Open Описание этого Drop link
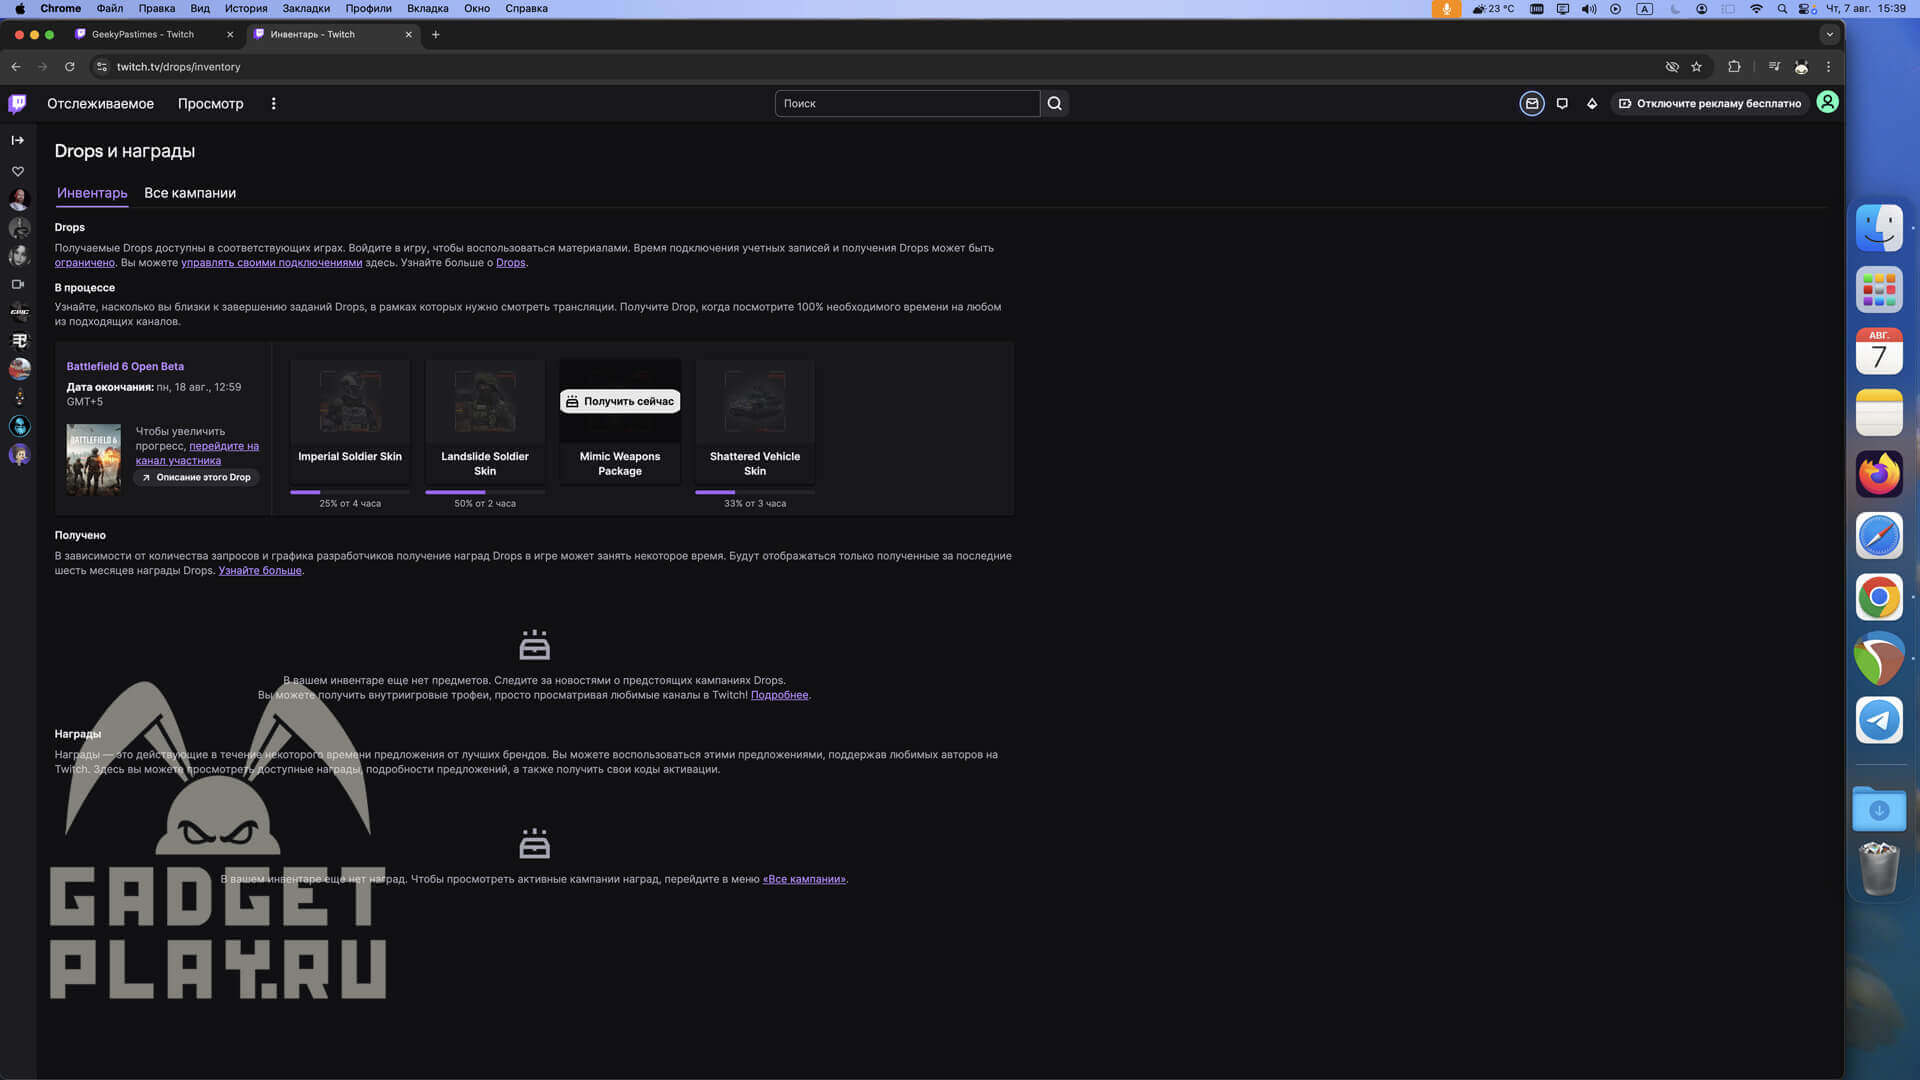 pyautogui.click(x=197, y=477)
